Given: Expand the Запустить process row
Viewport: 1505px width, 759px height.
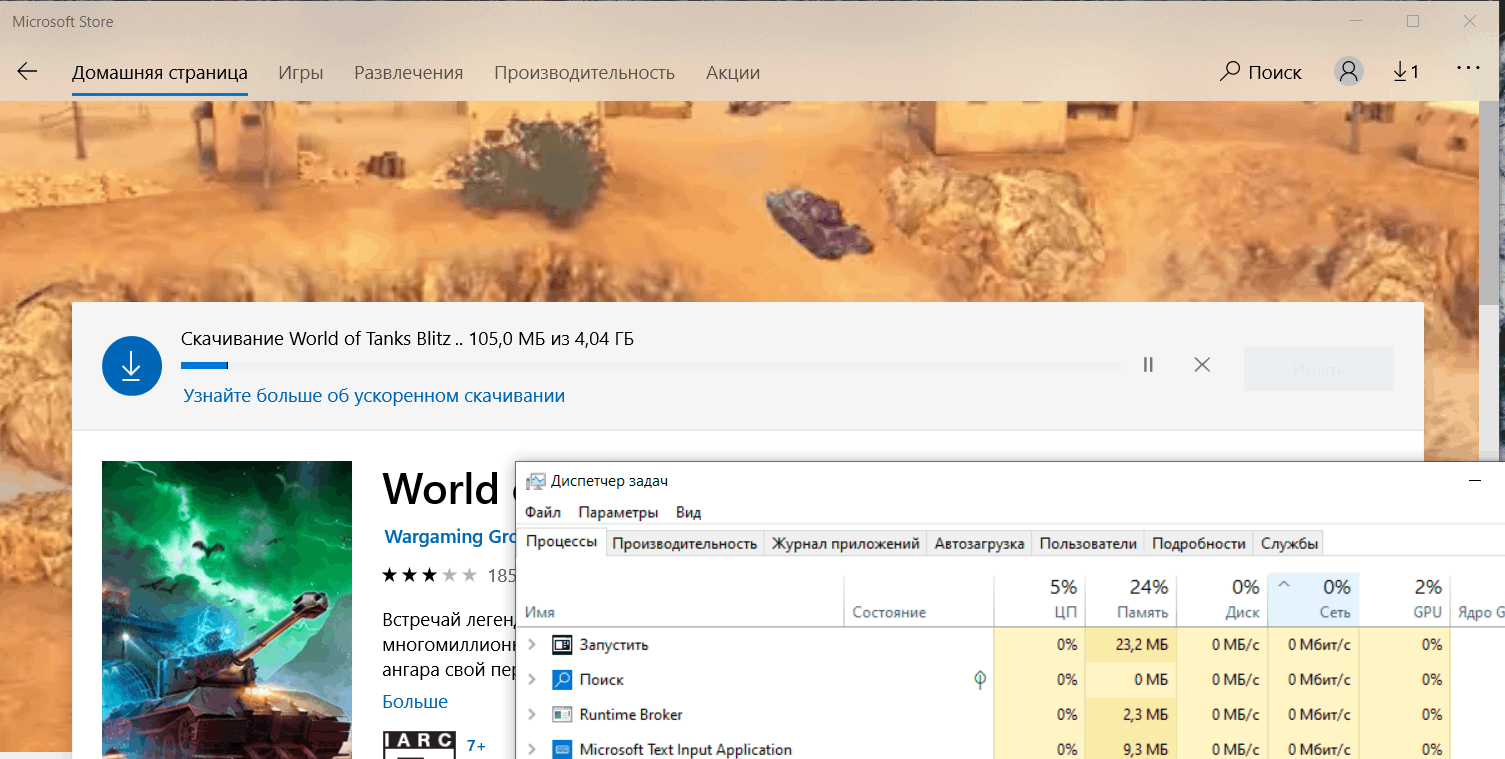Looking at the screenshot, I should point(532,645).
